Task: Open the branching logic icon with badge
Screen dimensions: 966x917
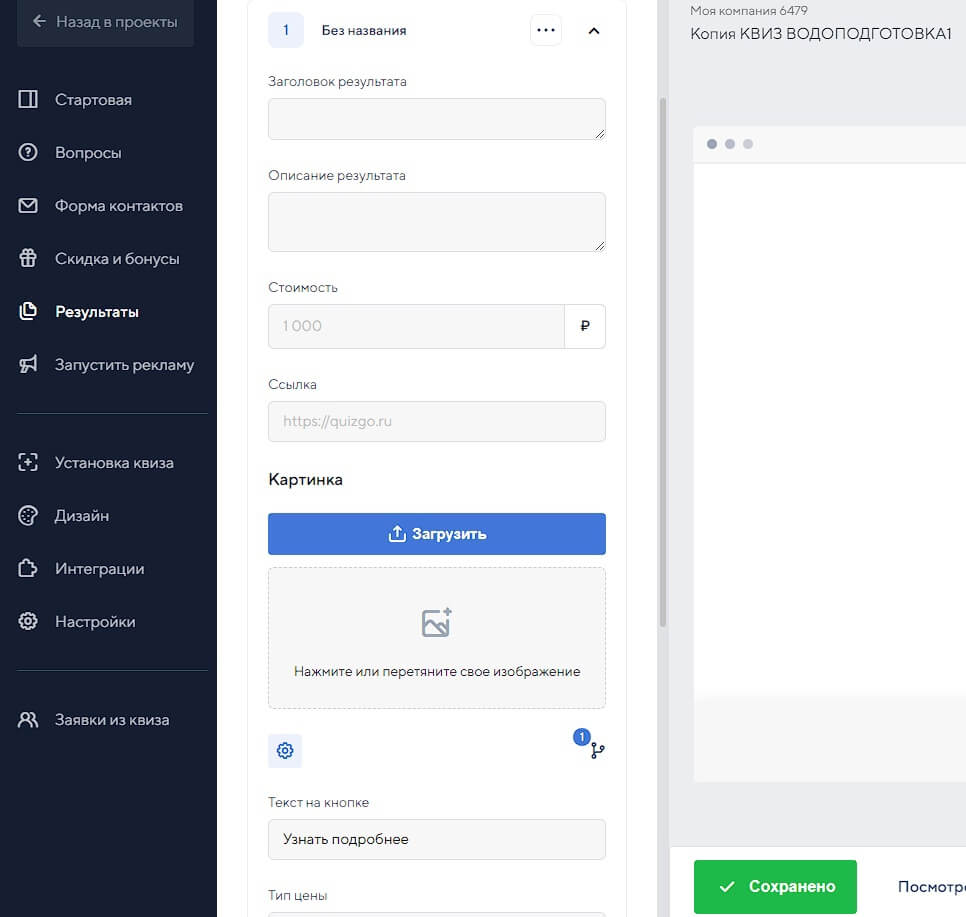Action: pyautogui.click(x=597, y=750)
